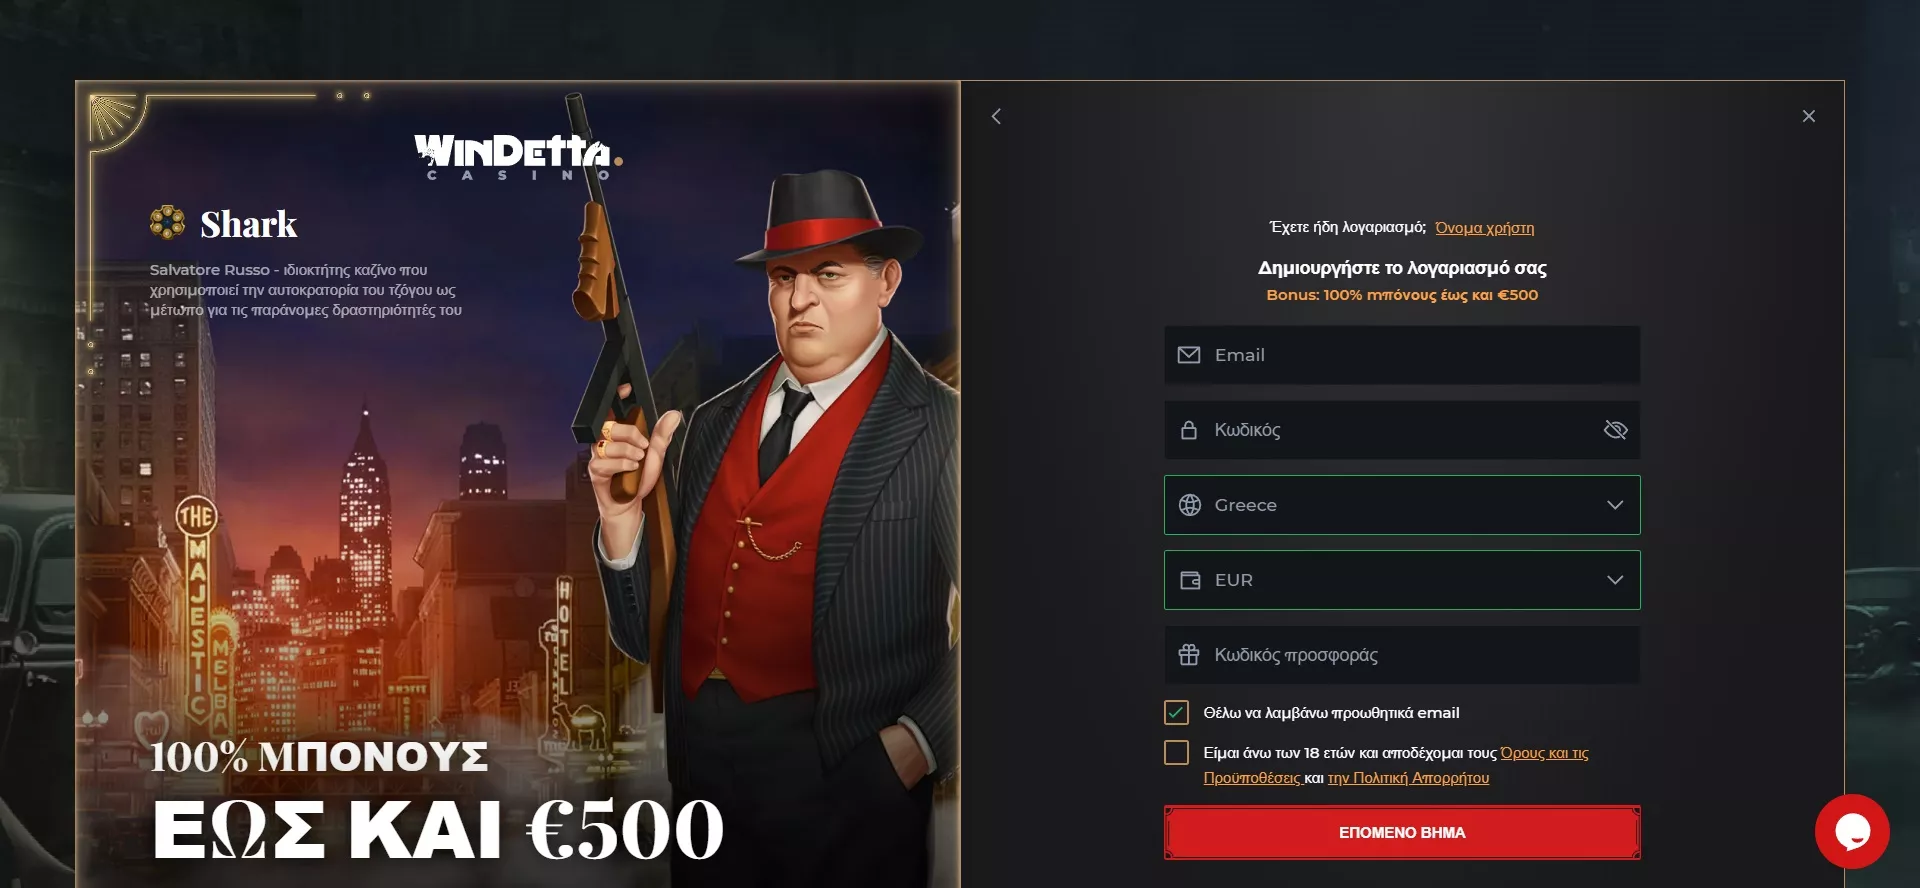Close the registration dialog
The height and width of the screenshot is (888, 1920).
click(1808, 116)
